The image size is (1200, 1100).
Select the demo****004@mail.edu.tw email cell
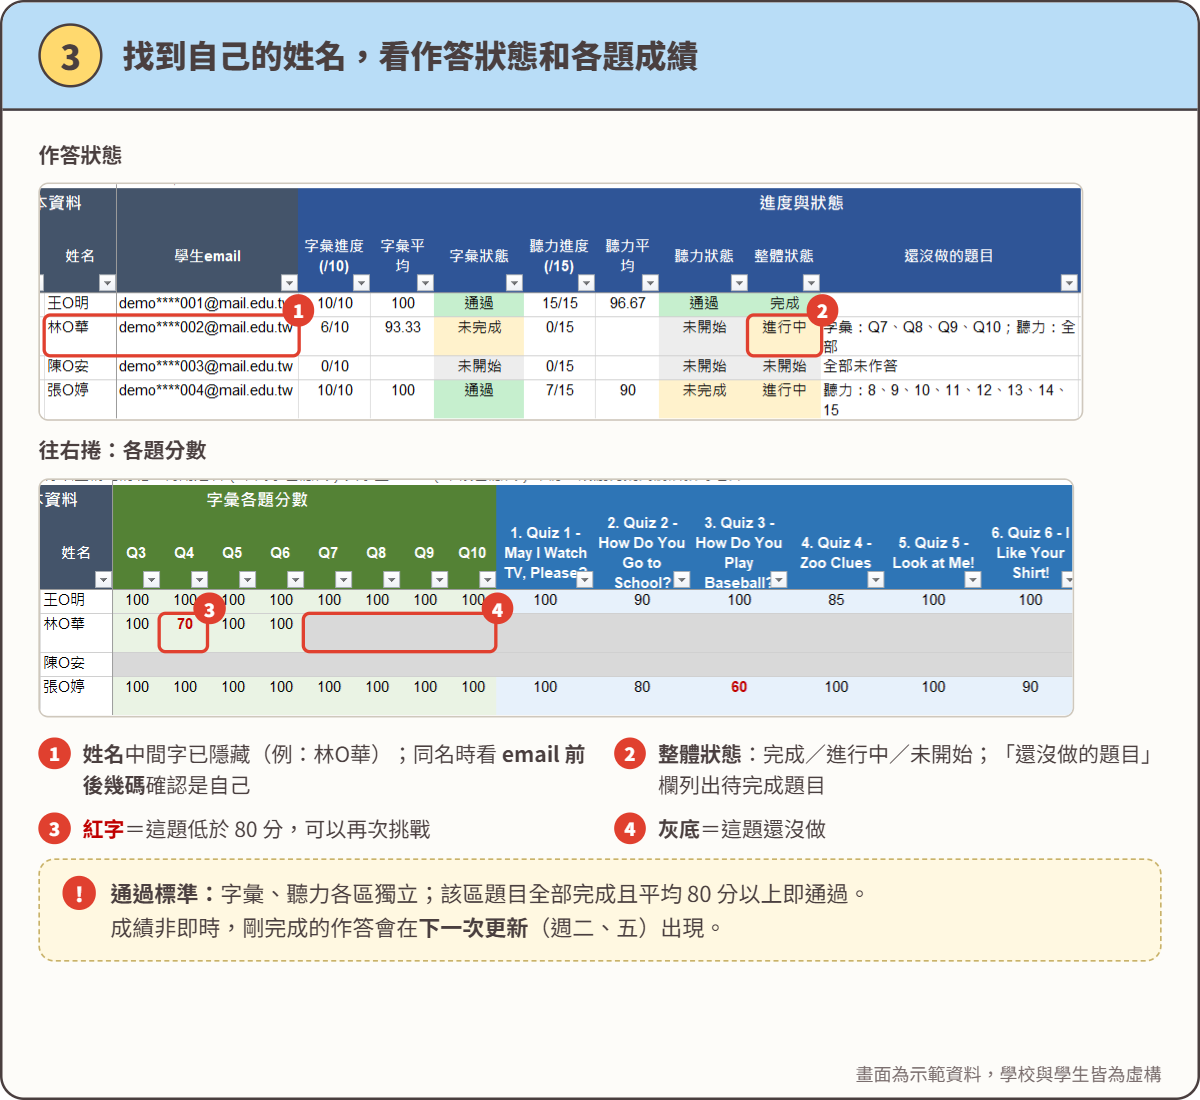[207, 398]
